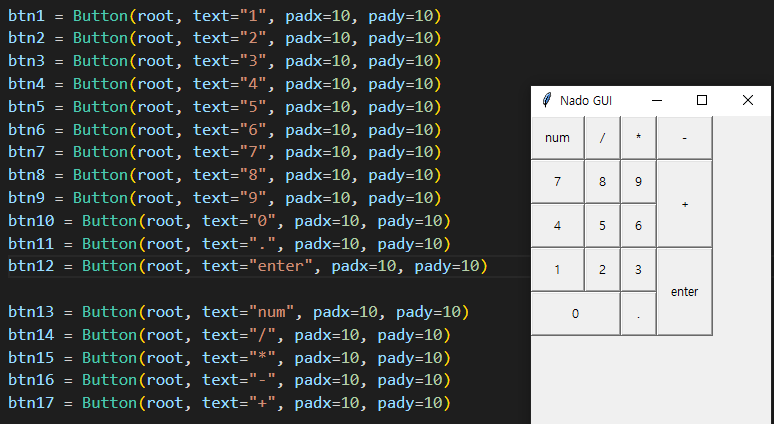Click the tall enter button

coord(685,292)
